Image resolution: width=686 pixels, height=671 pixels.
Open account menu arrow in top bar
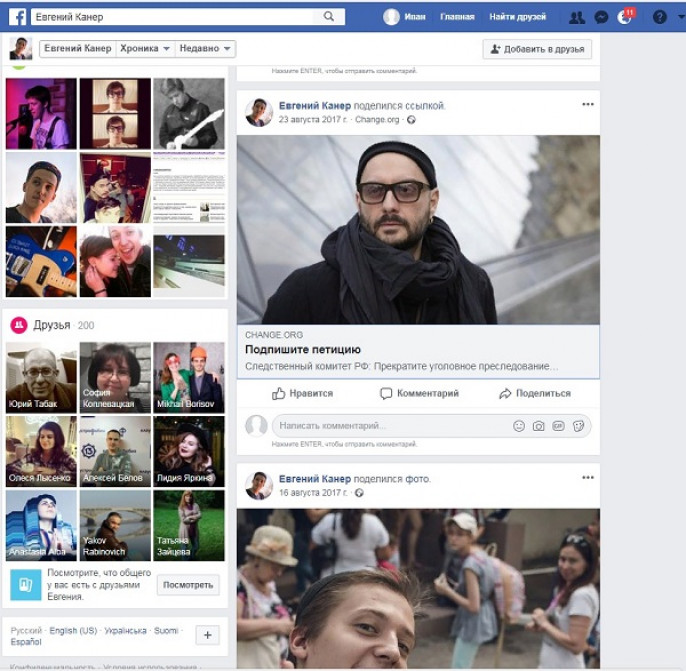(x=681, y=17)
